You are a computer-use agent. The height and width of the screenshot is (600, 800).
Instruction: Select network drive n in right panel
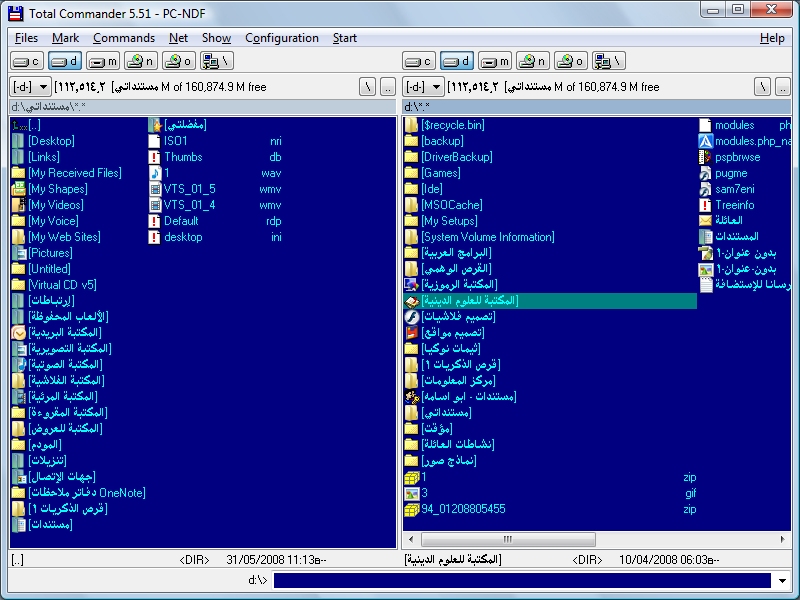533,61
